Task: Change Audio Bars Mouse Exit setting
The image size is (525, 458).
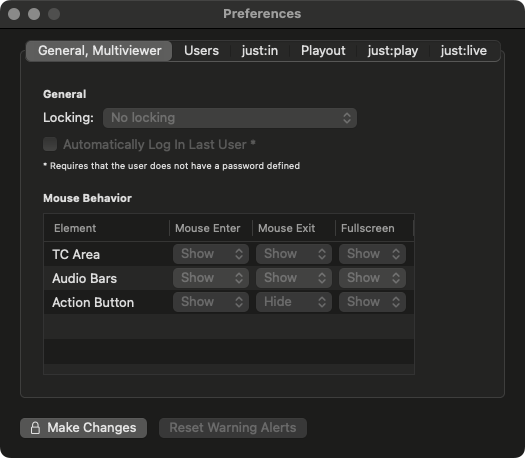Action: click(294, 278)
